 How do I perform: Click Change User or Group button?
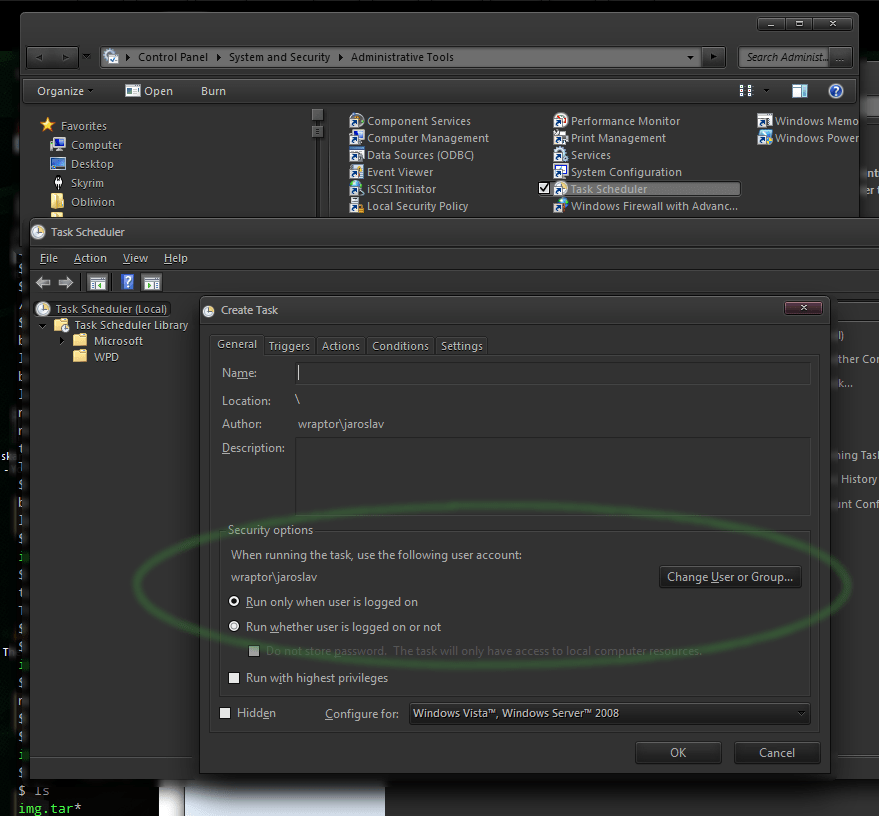pos(730,577)
